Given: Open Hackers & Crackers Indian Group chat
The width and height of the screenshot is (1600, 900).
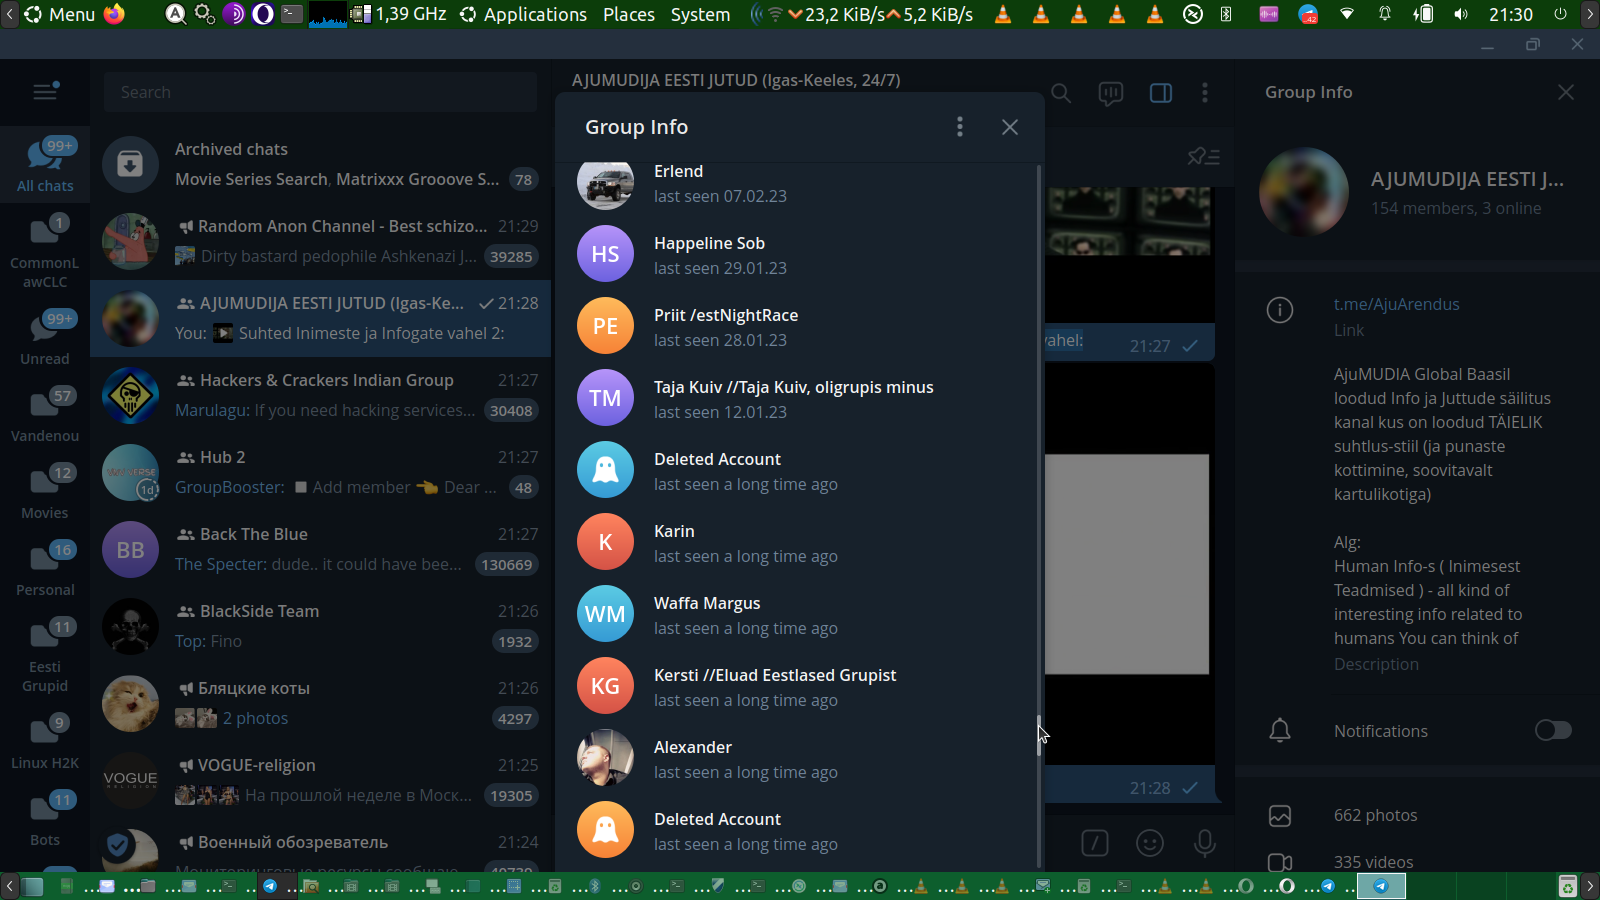Looking at the screenshot, I should click(x=320, y=395).
